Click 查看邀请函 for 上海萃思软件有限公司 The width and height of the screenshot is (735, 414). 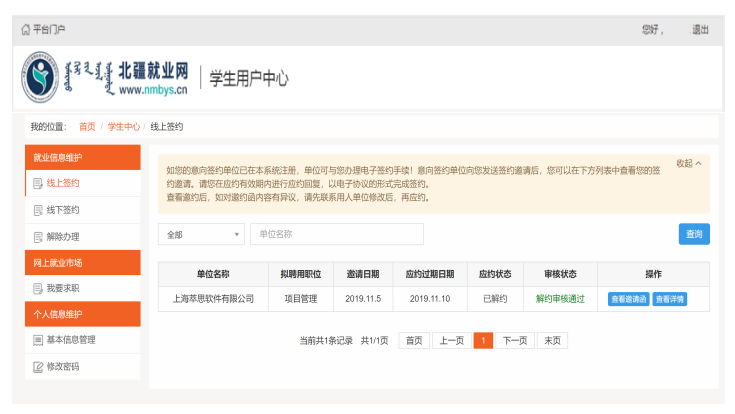(x=628, y=299)
